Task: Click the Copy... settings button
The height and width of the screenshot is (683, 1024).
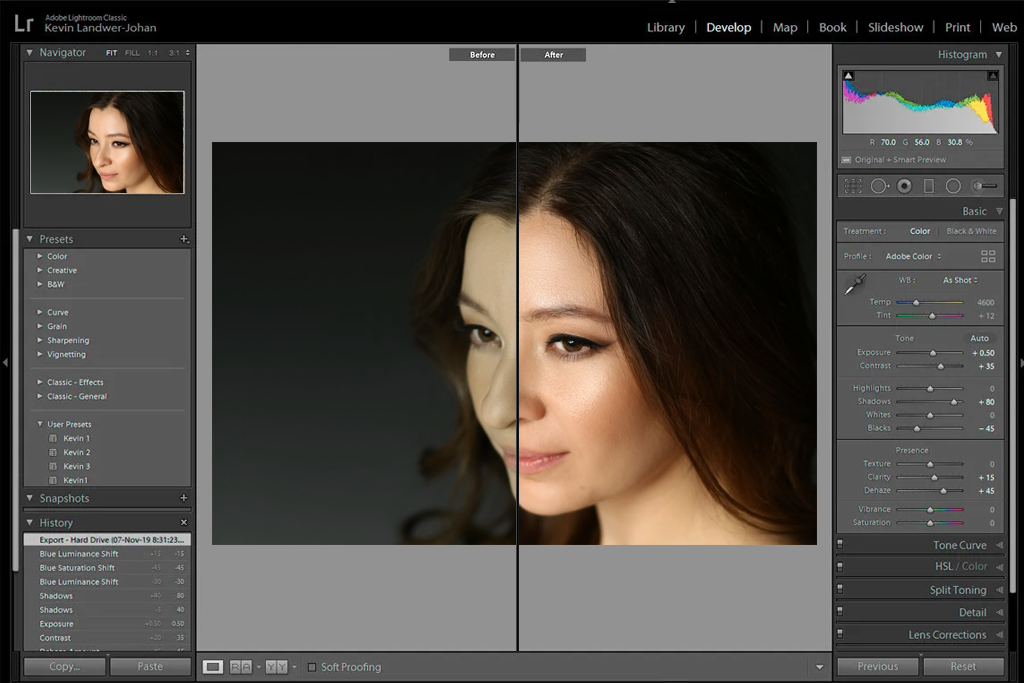Action: coord(65,667)
